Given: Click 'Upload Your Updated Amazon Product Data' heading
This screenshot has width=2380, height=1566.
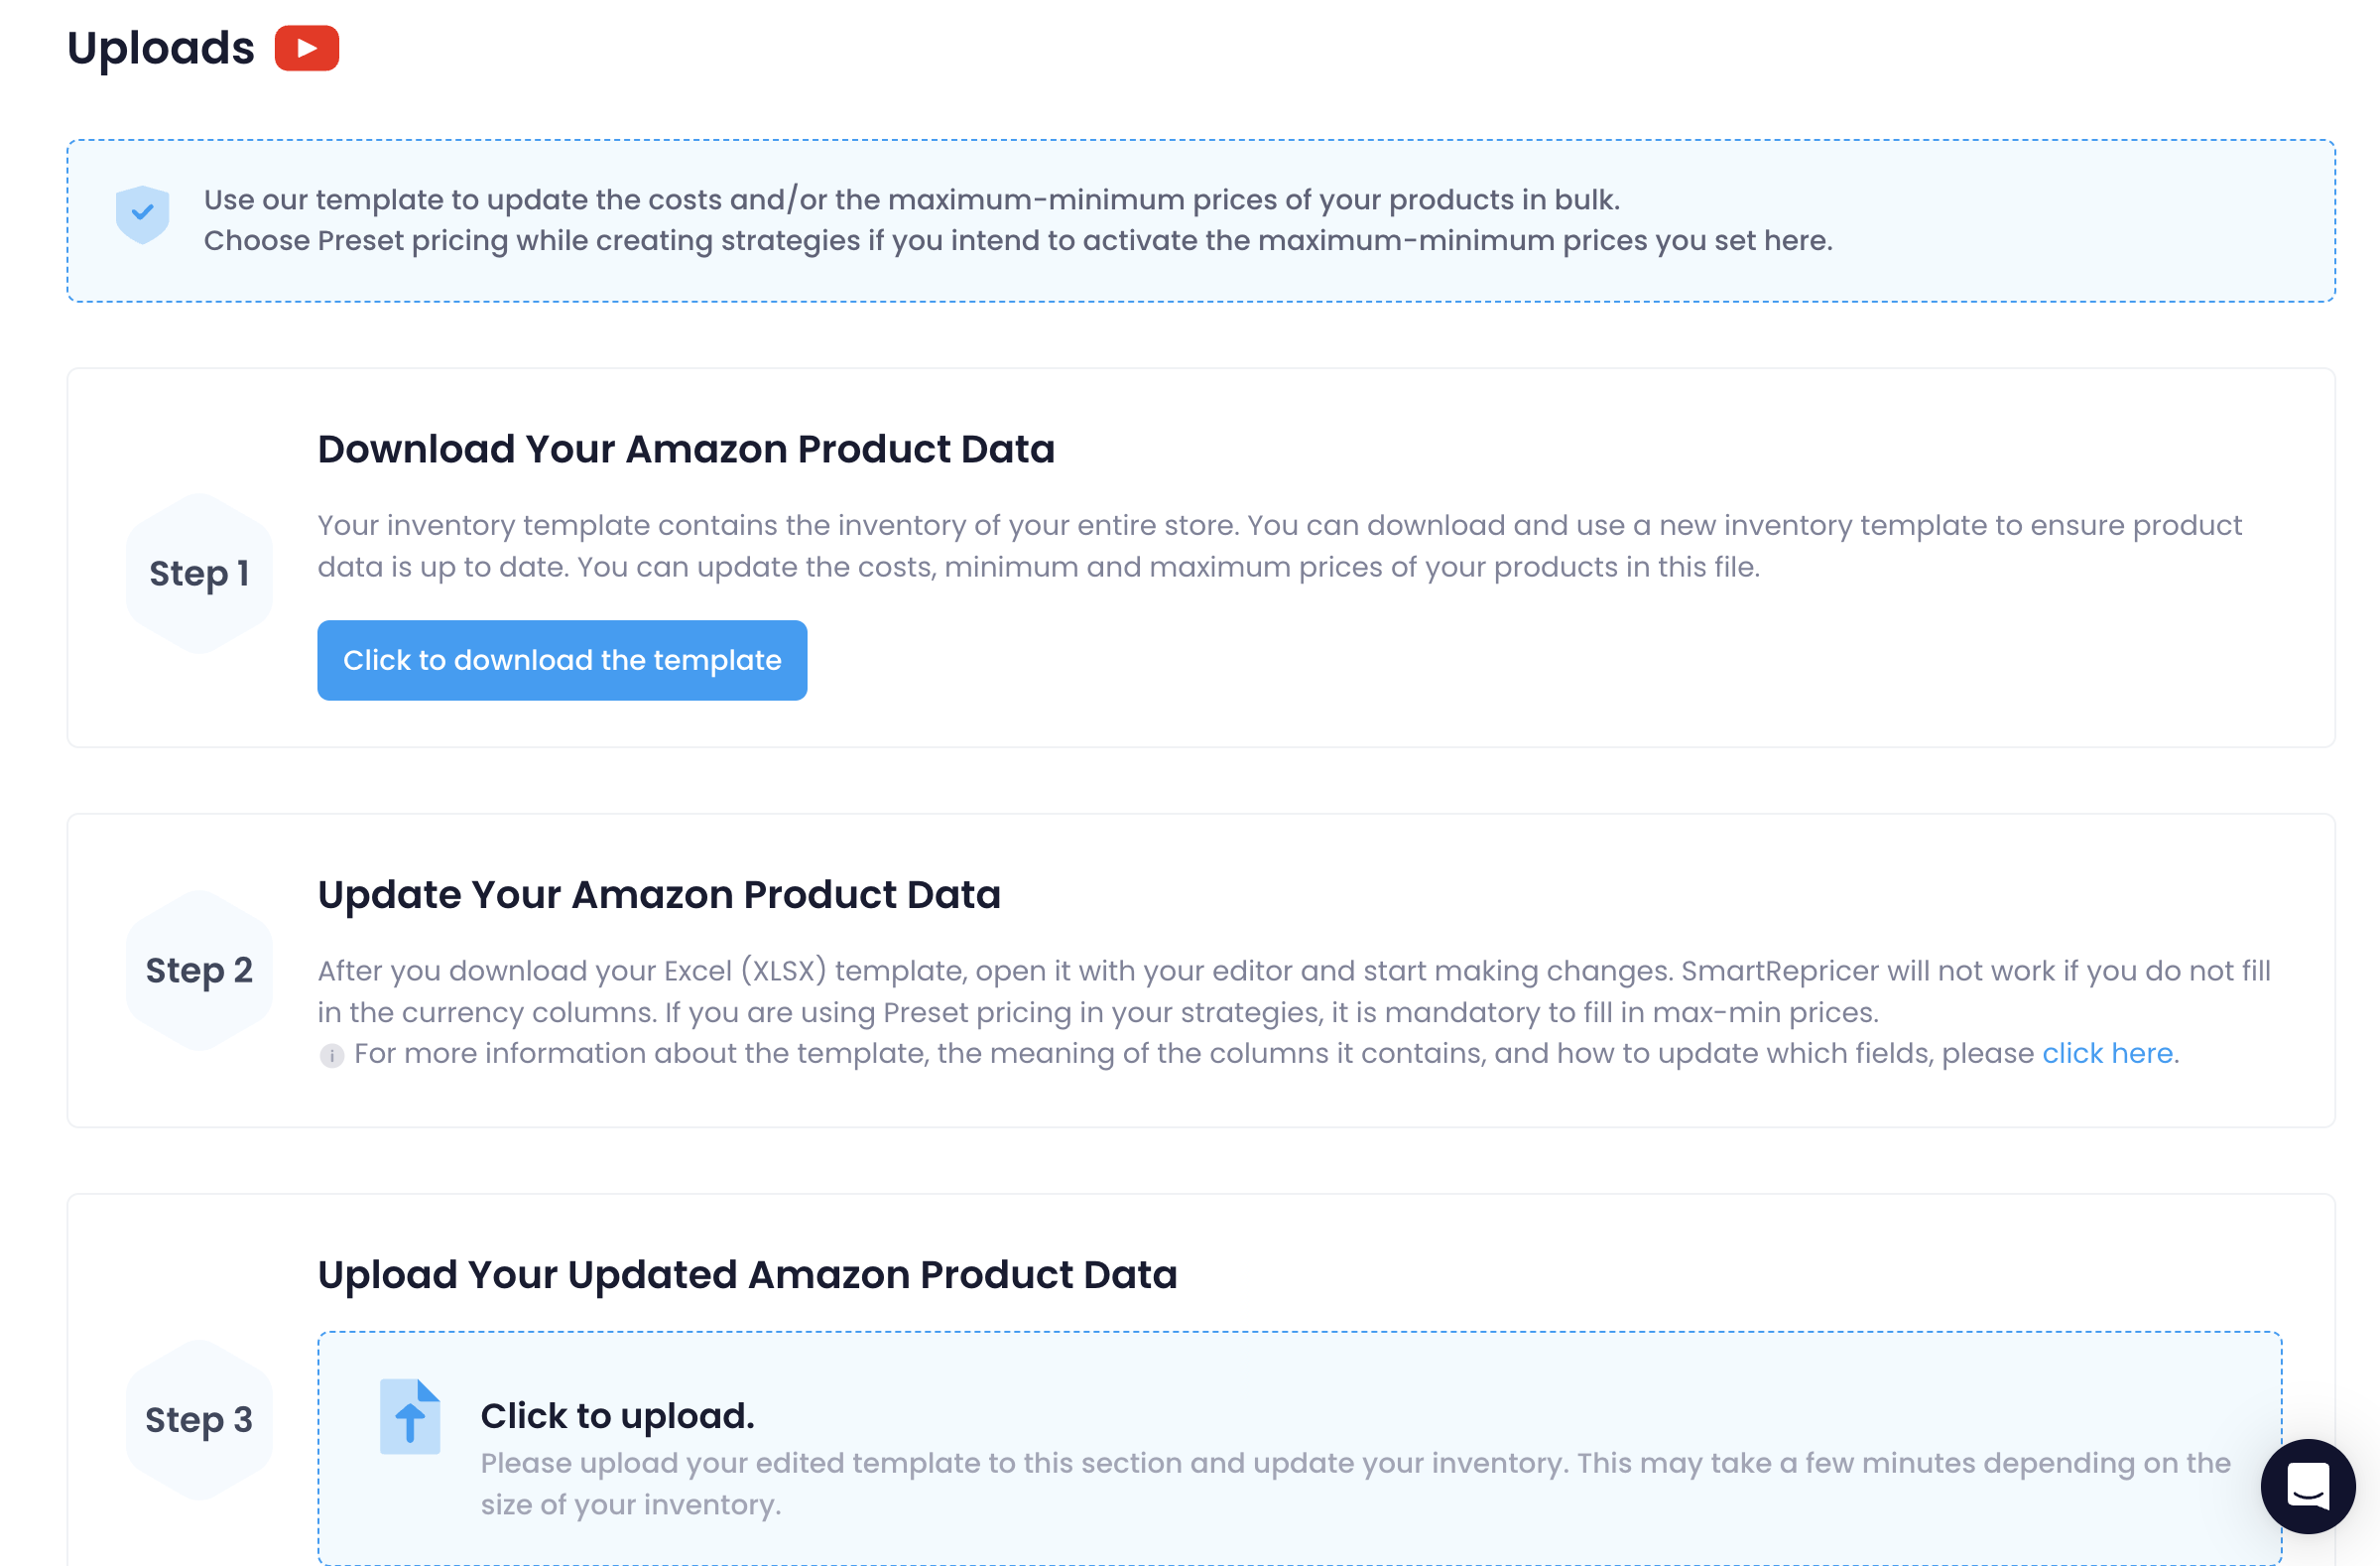Looking at the screenshot, I should (x=747, y=1274).
